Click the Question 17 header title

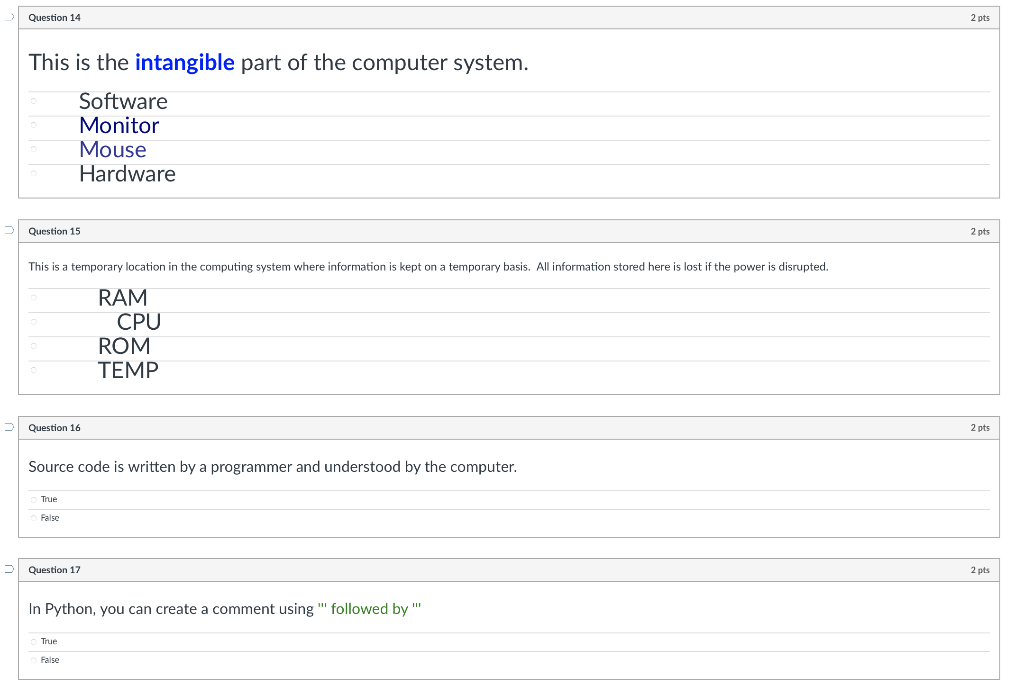[x=55, y=570]
